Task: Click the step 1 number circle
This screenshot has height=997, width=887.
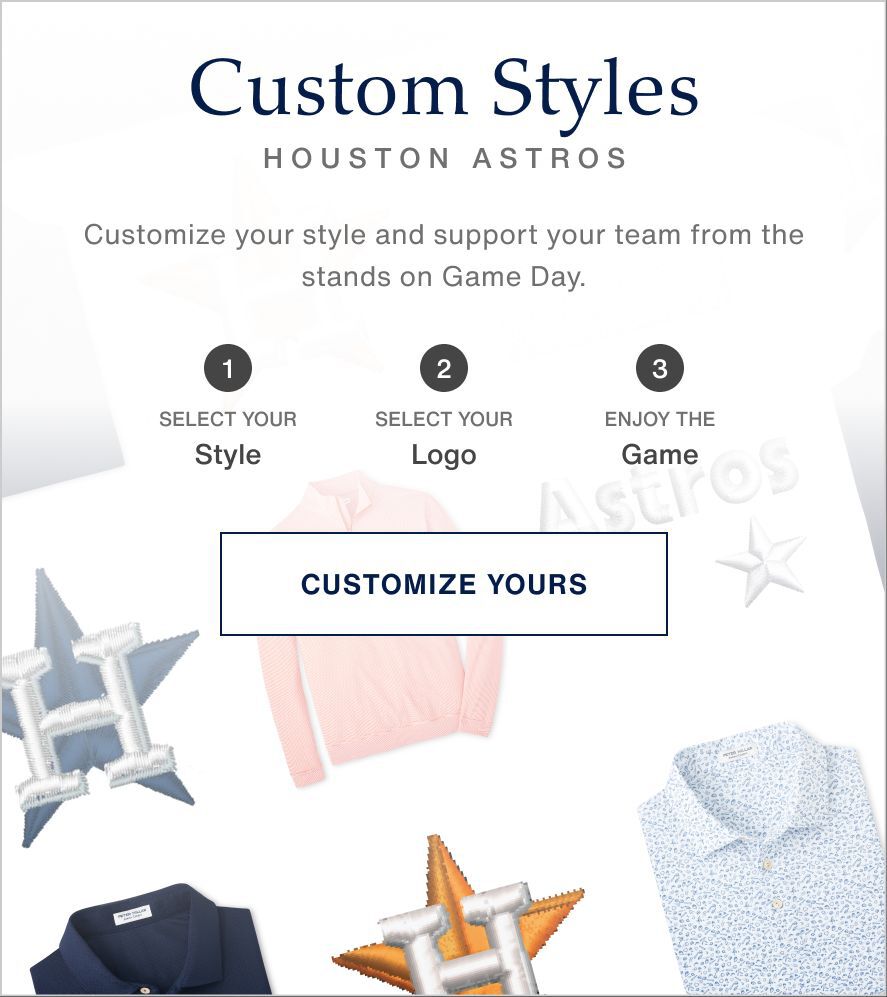Action: click(x=228, y=368)
